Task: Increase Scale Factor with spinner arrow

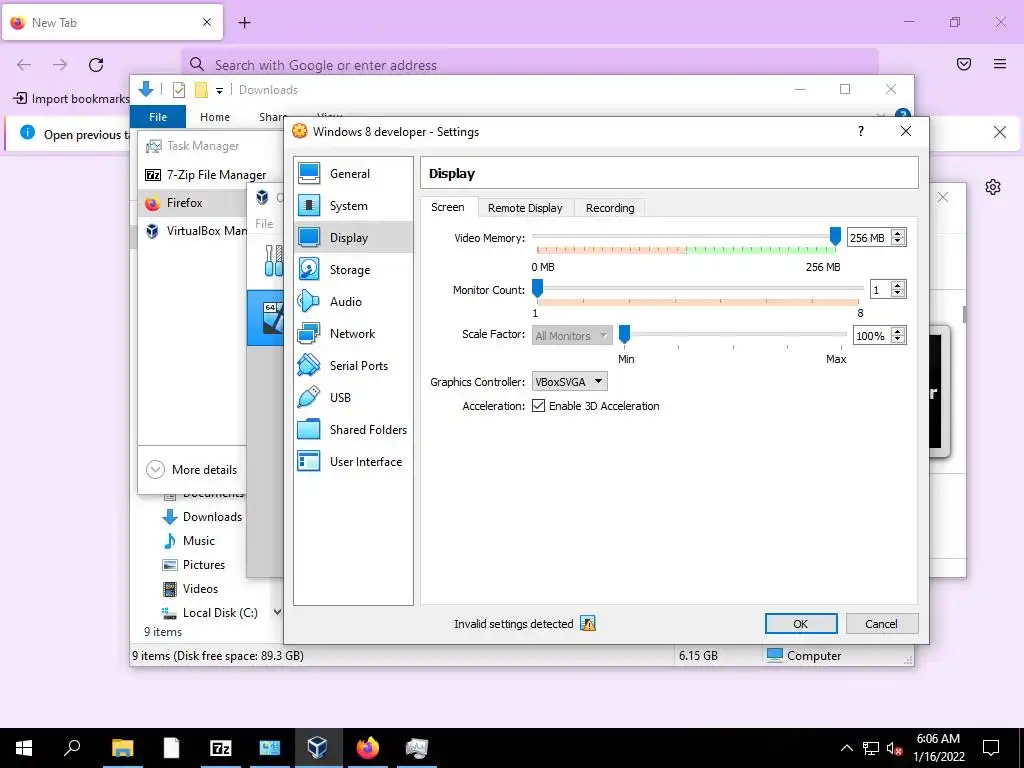Action: coord(899,331)
